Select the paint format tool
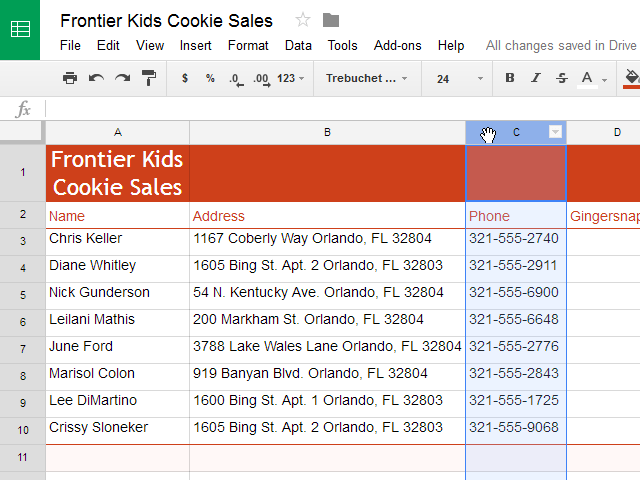Image resolution: width=640 pixels, height=480 pixels. pyautogui.click(x=149, y=78)
